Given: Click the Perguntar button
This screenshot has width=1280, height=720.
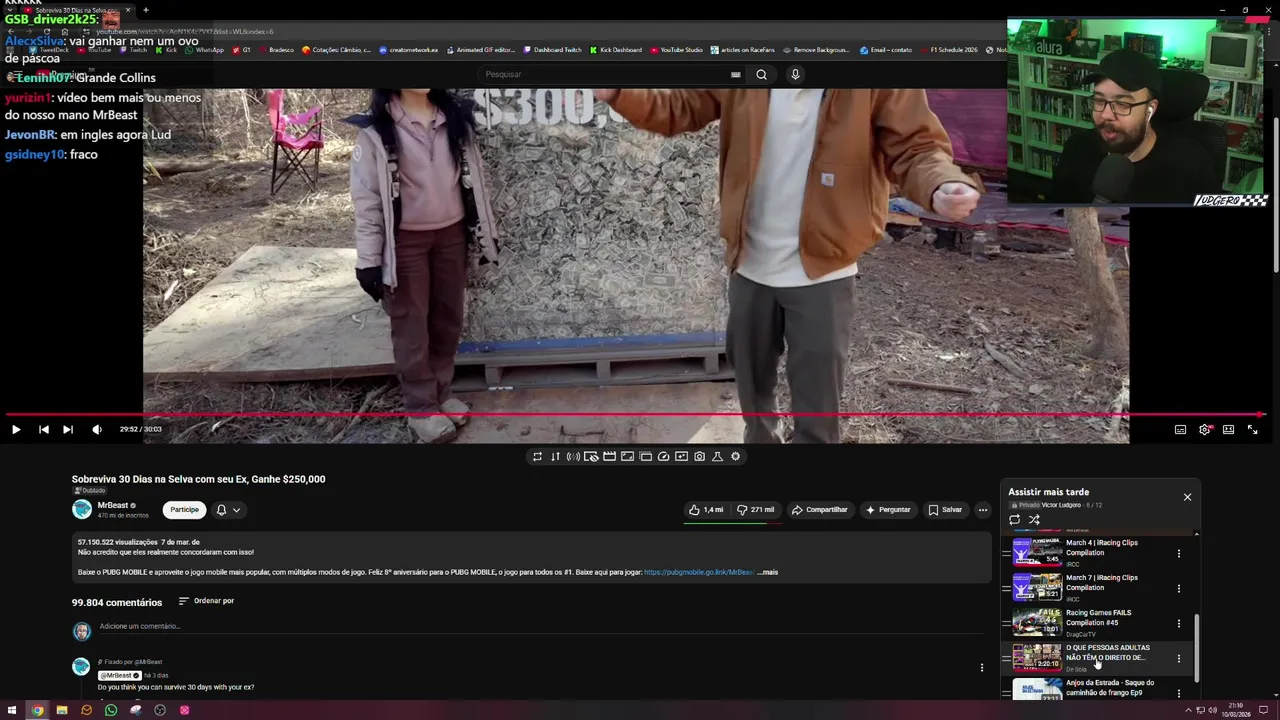Looking at the screenshot, I should tap(888, 510).
